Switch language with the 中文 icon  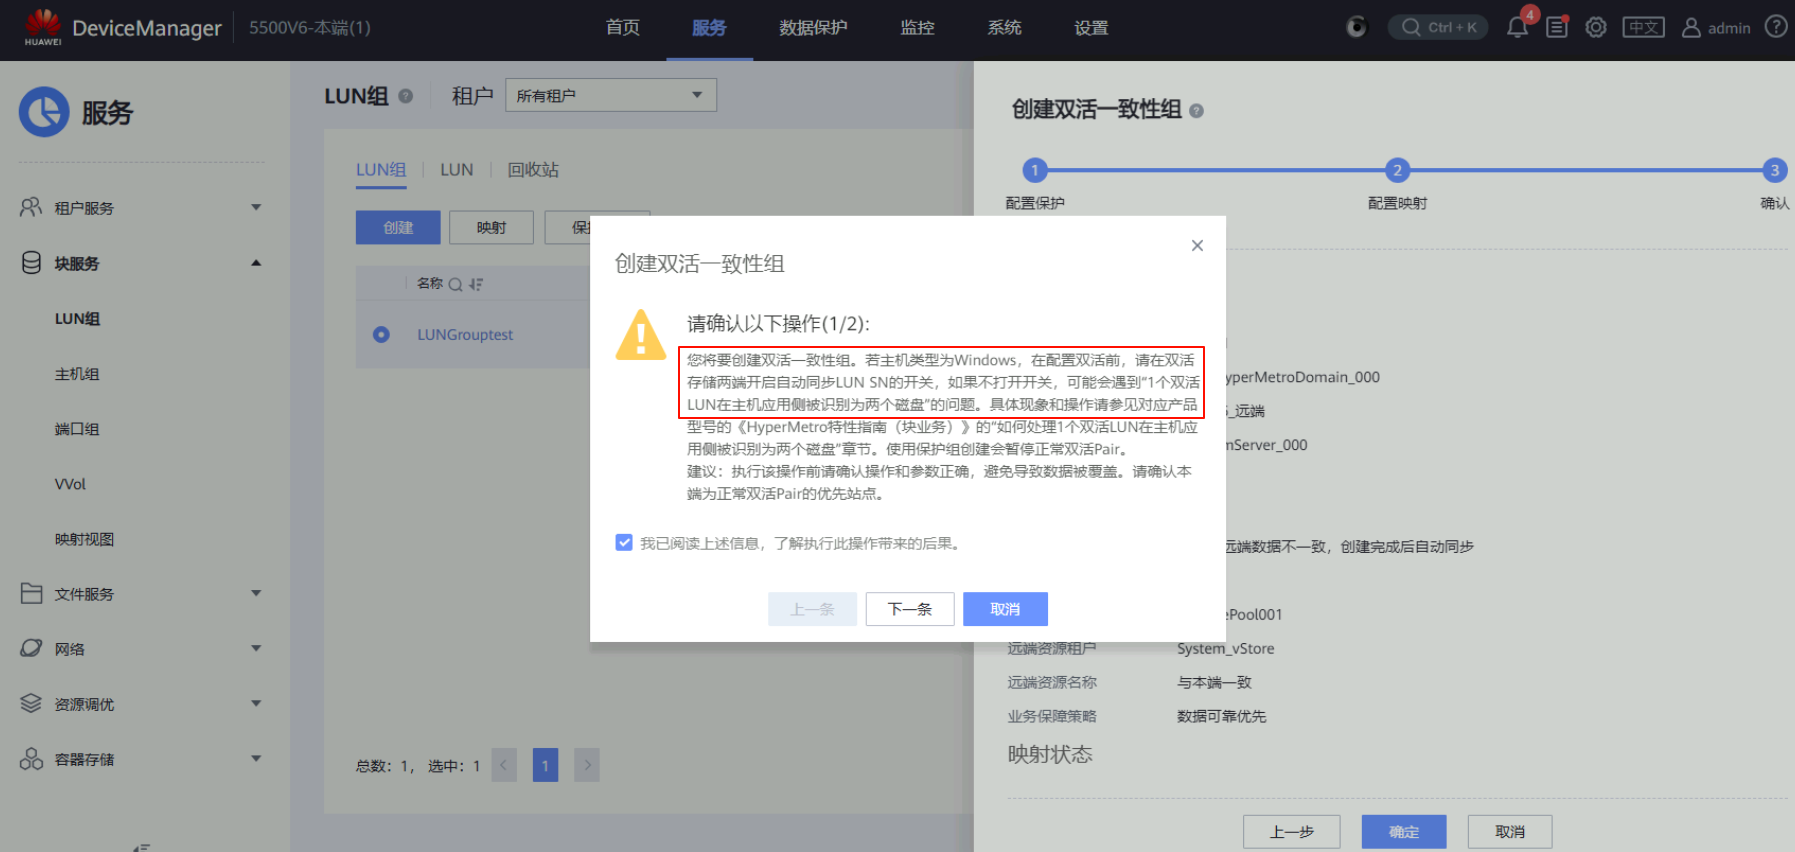tap(1643, 27)
